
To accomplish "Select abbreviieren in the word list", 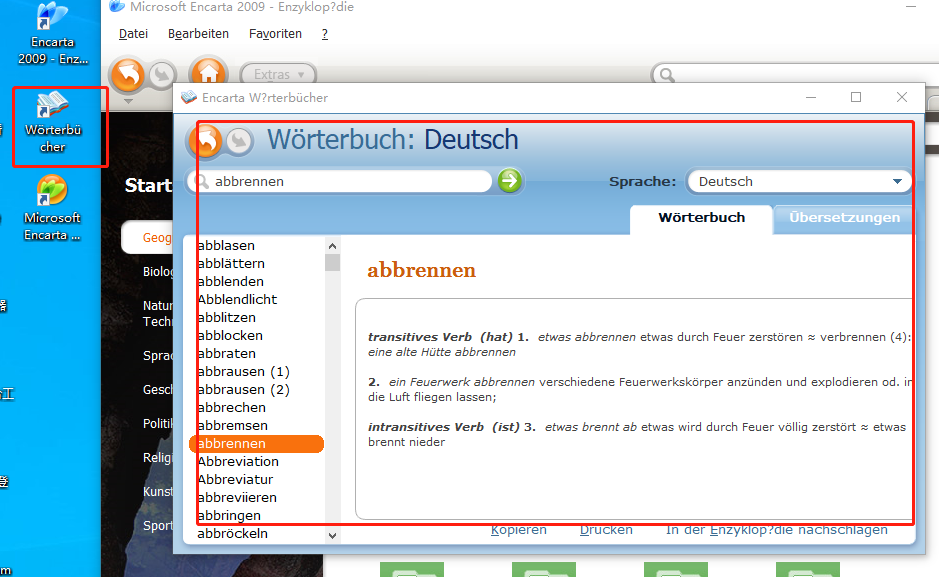I will (237, 497).
